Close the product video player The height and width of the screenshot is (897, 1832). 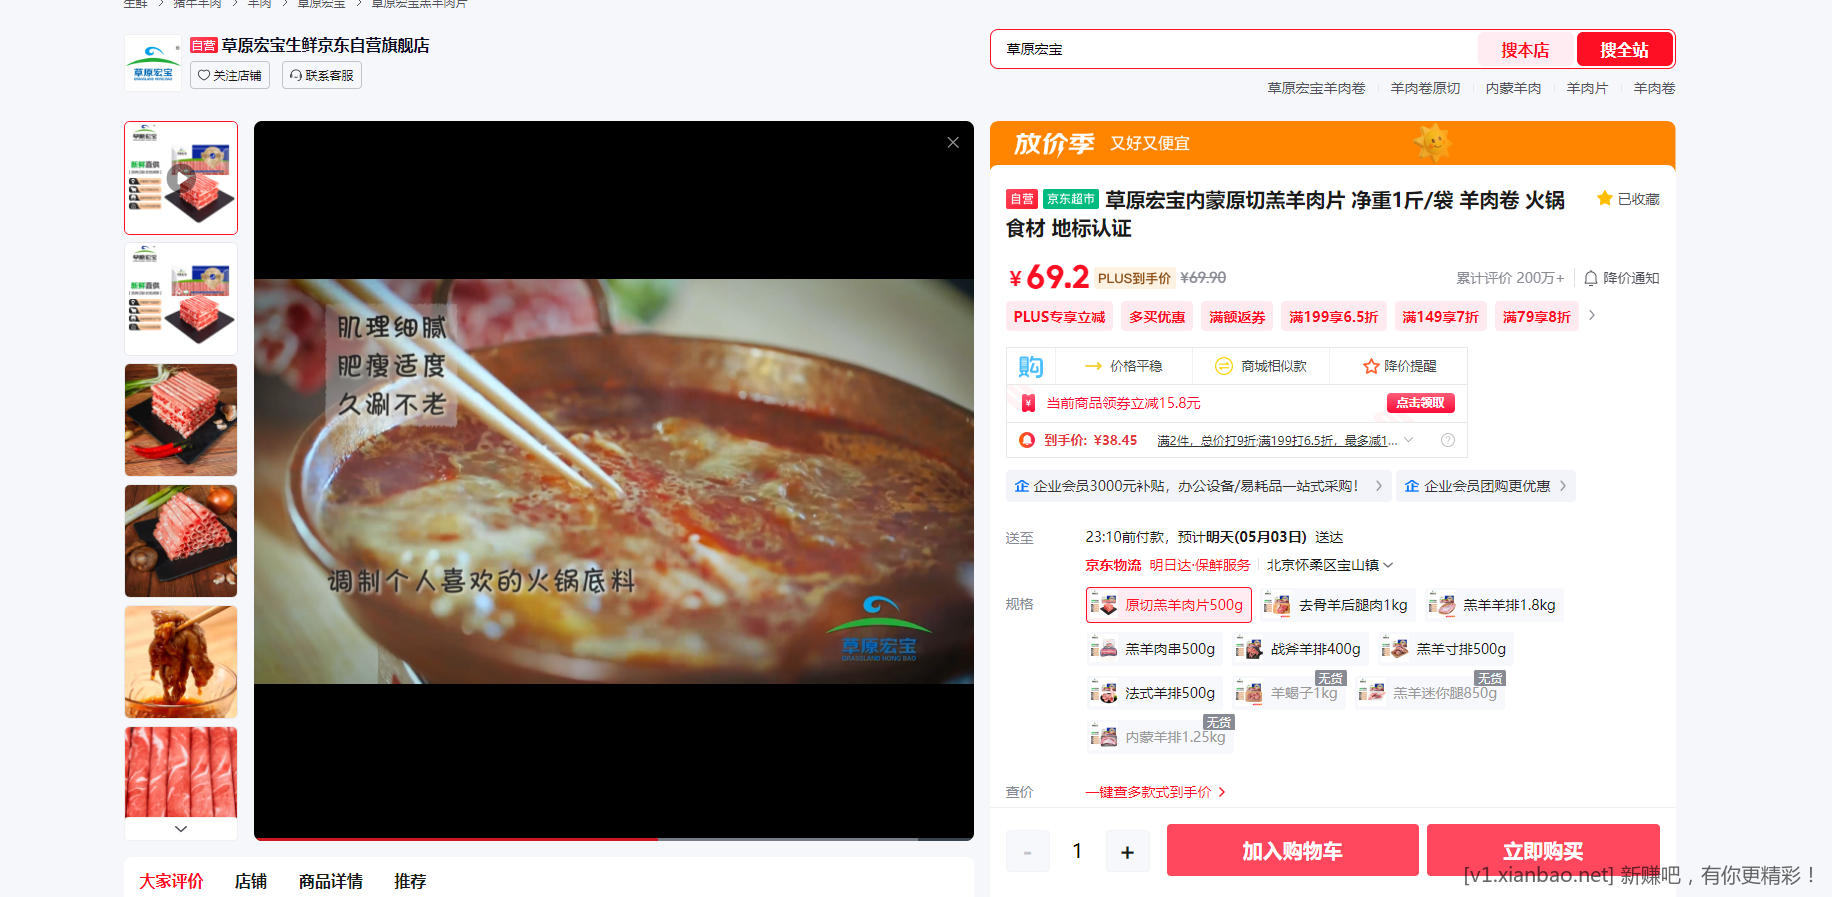(953, 143)
